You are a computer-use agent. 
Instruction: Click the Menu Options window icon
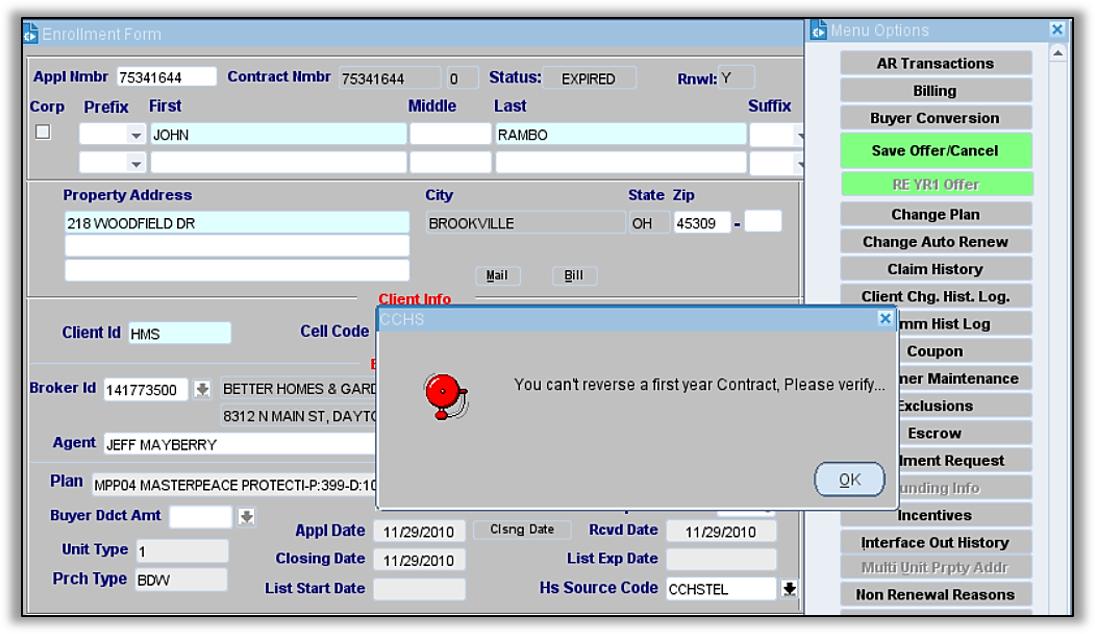818,30
